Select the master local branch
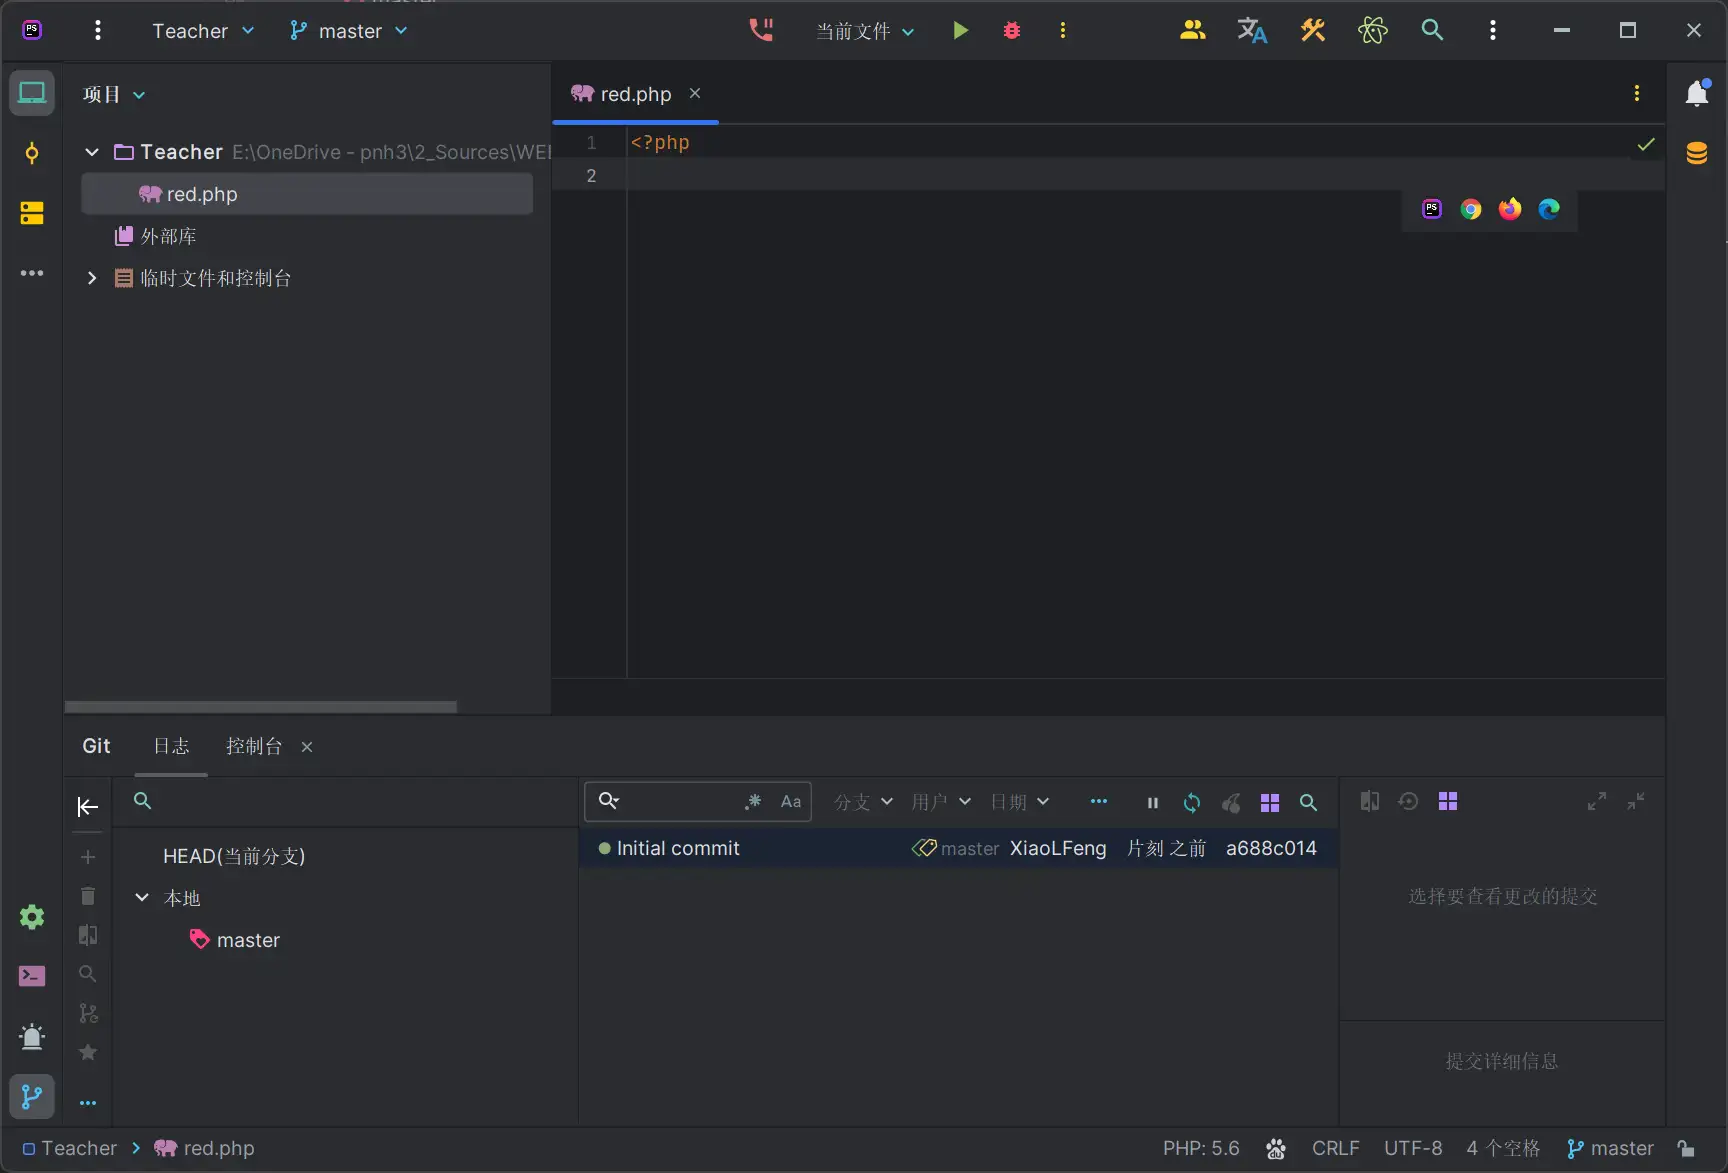The image size is (1728, 1173). (x=248, y=940)
